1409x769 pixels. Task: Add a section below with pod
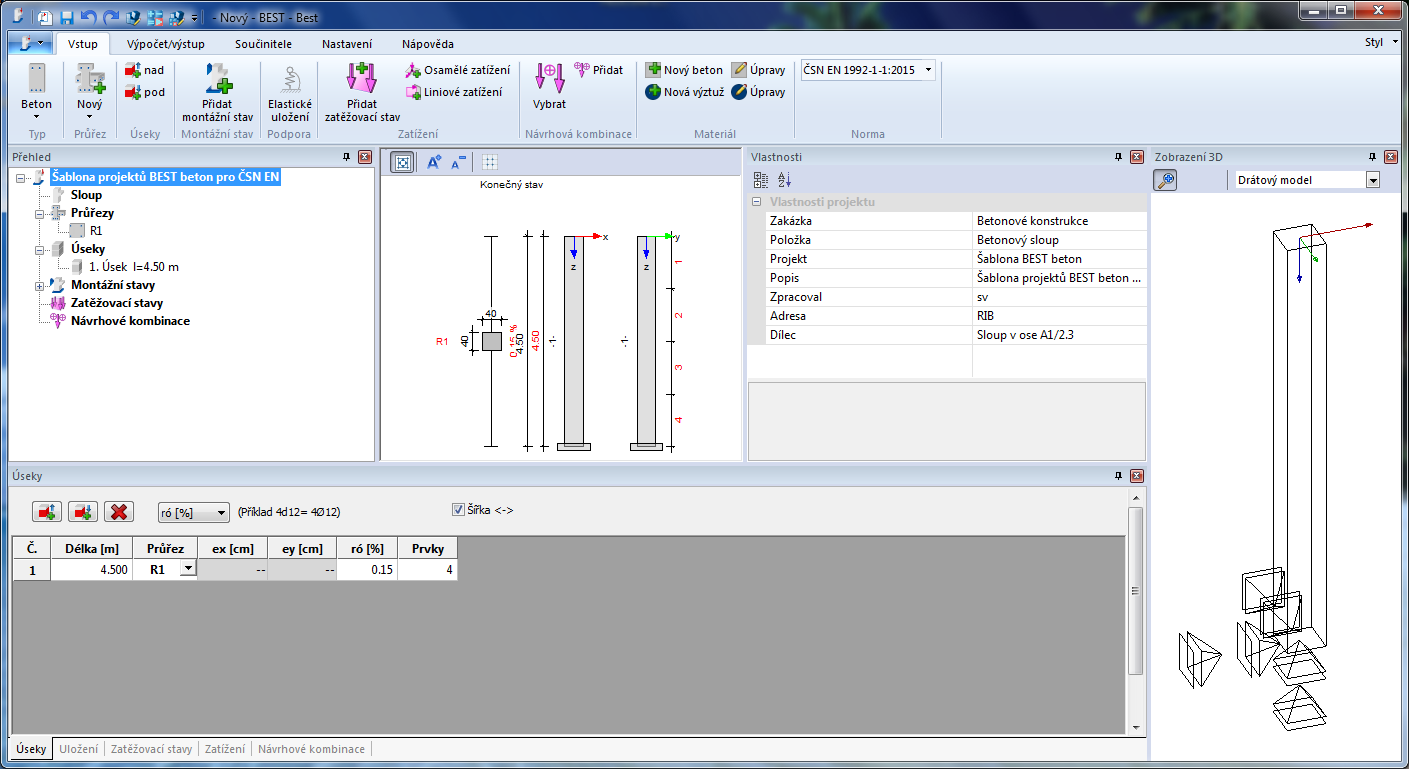tap(145, 92)
